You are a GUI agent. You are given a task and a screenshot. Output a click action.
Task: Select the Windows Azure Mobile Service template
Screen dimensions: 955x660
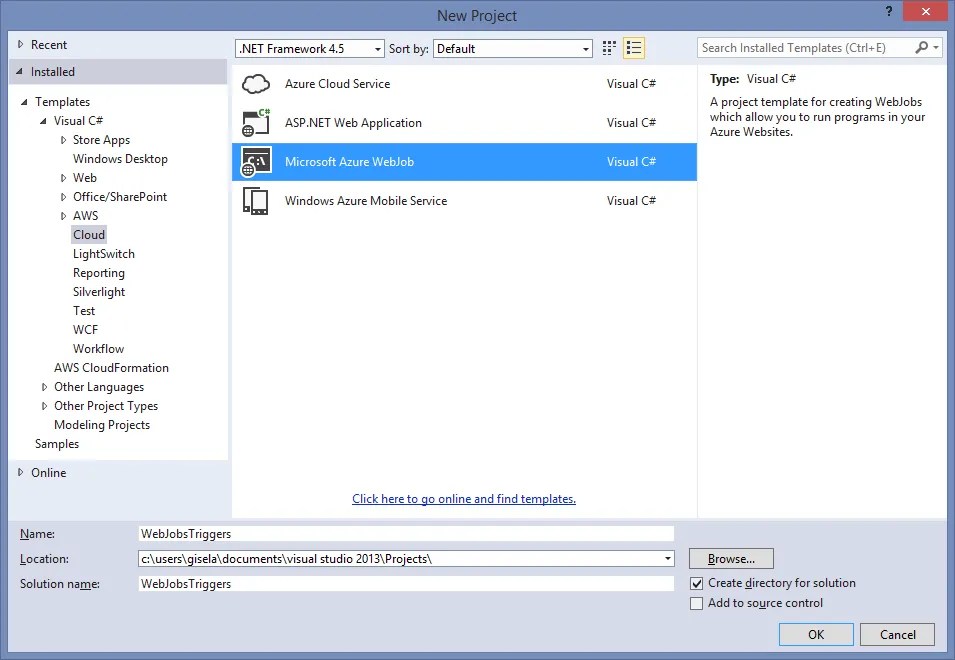pyautogui.click(x=464, y=201)
